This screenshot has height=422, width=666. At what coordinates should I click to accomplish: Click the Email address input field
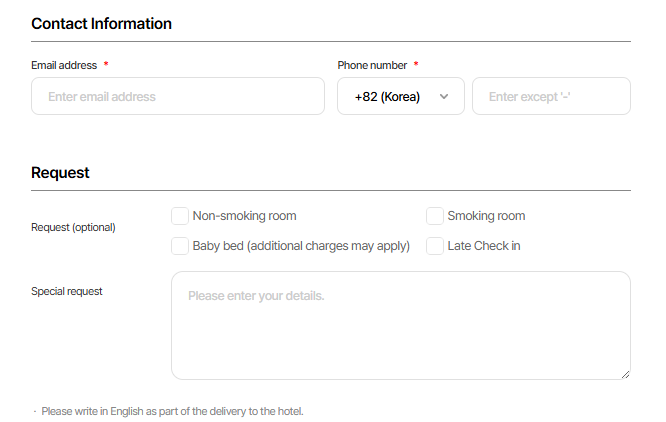coord(178,97)
